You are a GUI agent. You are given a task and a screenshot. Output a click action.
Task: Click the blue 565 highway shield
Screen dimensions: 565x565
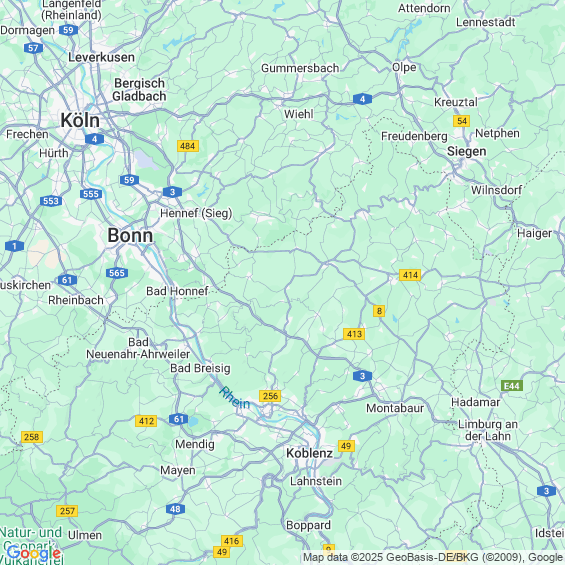point(117,273)
